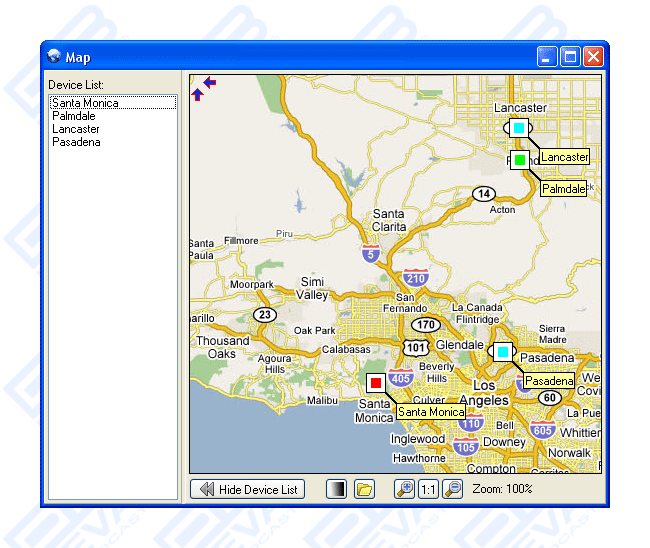
Task: Click the zoom in magnifier button
Action: coord(404,489)
